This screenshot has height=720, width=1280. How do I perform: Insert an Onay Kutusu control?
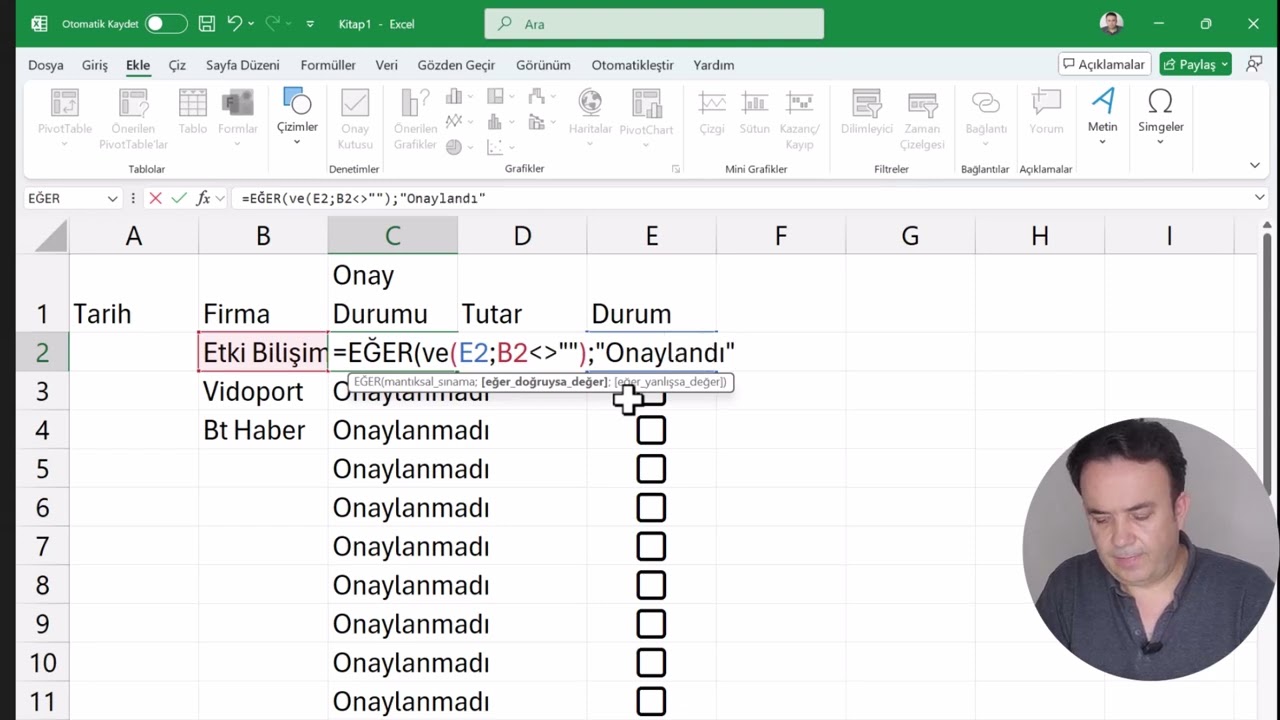click(x=355, y=118)
